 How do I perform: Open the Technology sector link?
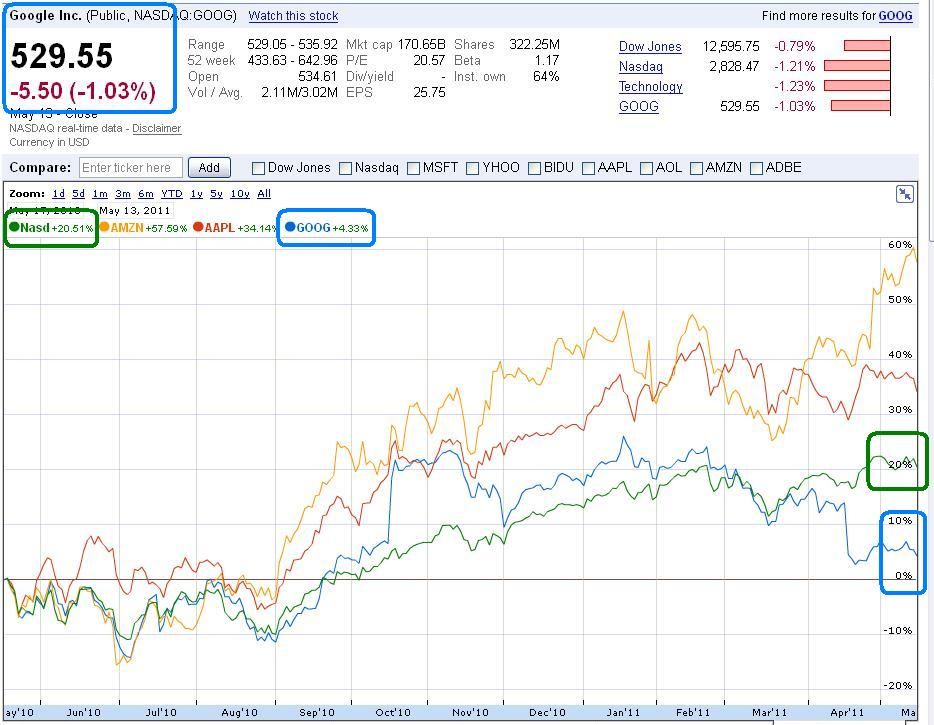pos(650,86)
